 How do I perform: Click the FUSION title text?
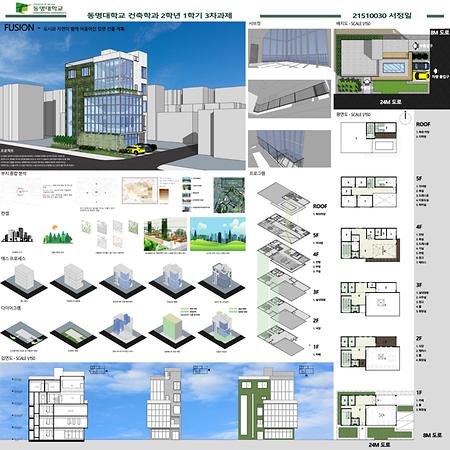click(19, 28)
